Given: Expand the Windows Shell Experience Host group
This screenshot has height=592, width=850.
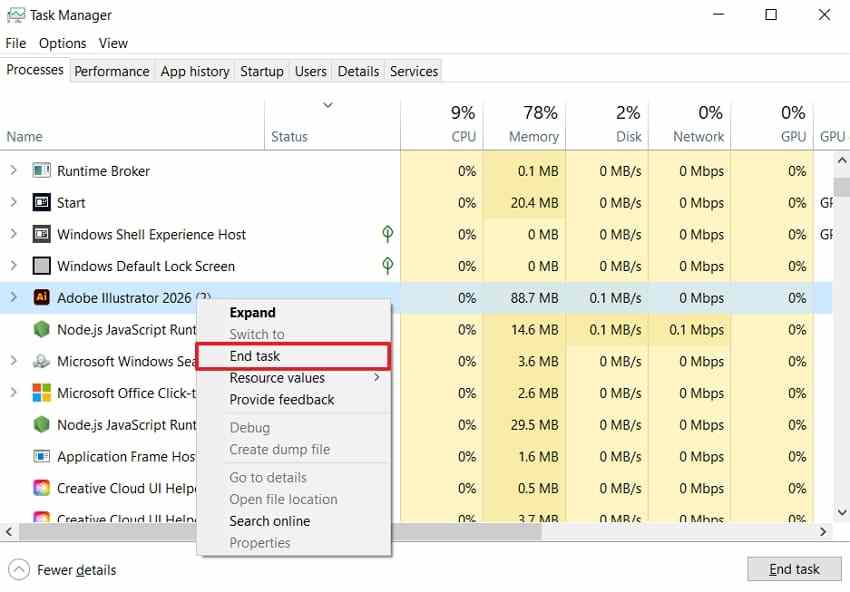Looking at the screenshot, I should click(x=14, y=234).
